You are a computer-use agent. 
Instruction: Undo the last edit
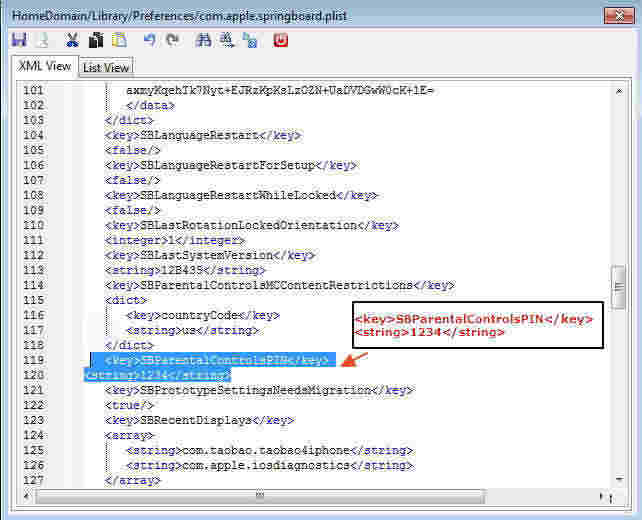(149, 40)
